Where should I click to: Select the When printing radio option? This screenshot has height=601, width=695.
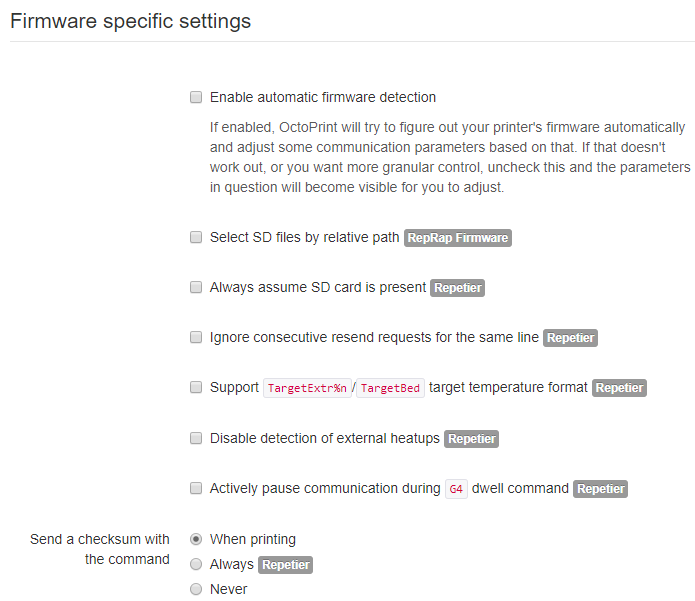(x=196, y=539)
